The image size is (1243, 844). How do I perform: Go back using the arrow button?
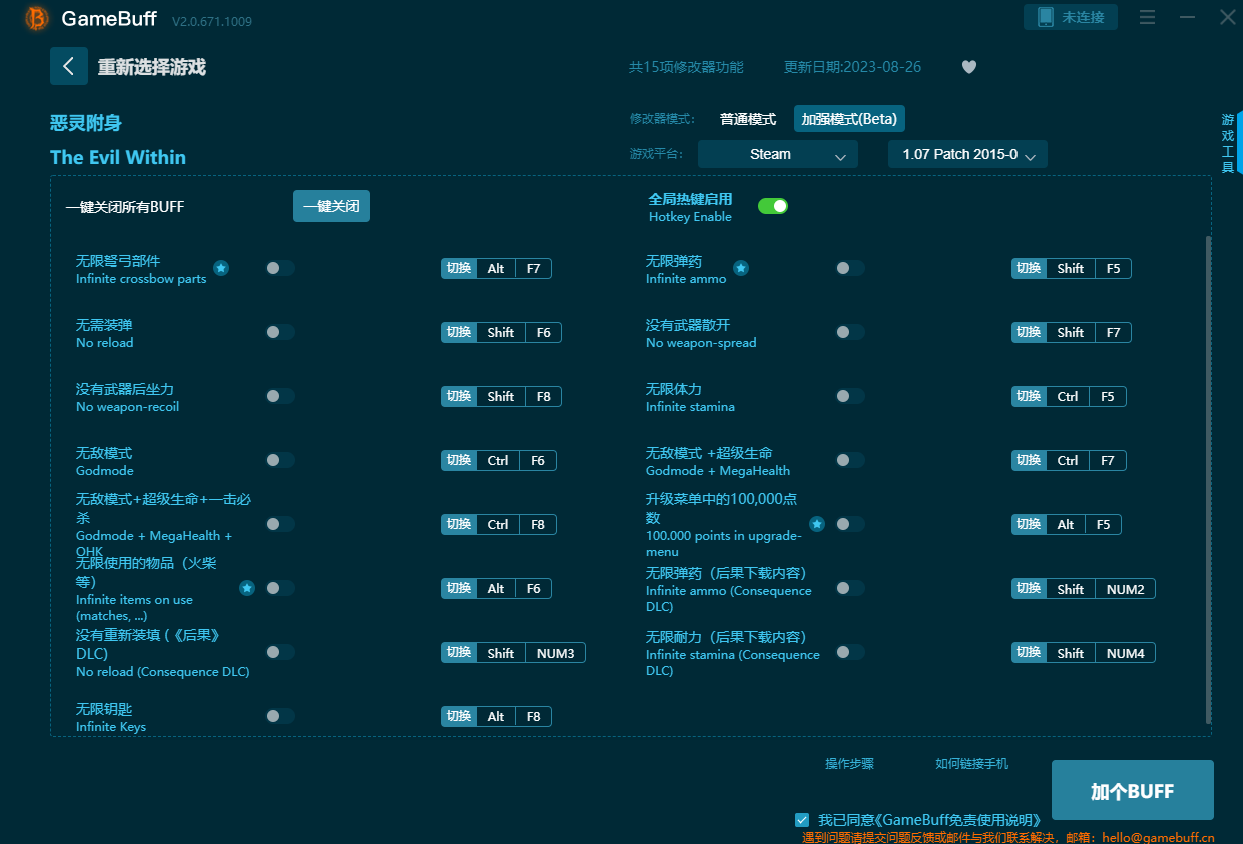coord(69,66)
